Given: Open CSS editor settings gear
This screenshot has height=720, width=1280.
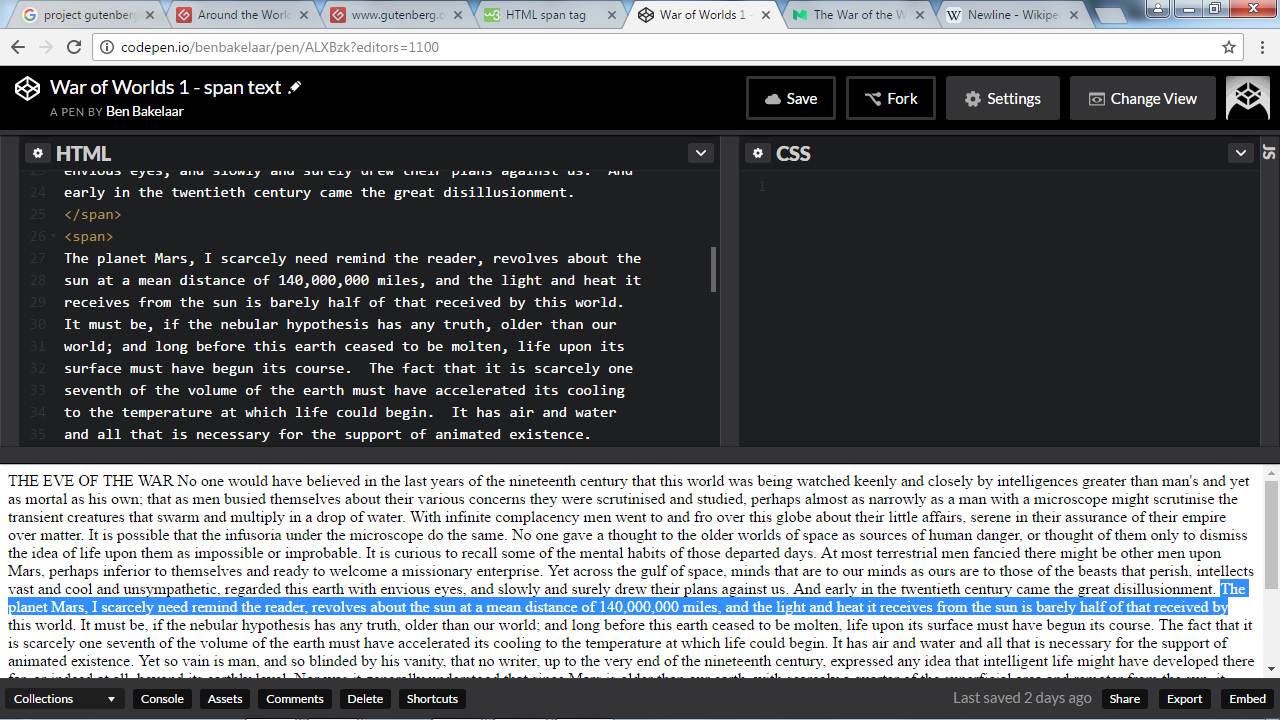Looking at the screenshot, I should pyautogui.click(x=758, y=153).
